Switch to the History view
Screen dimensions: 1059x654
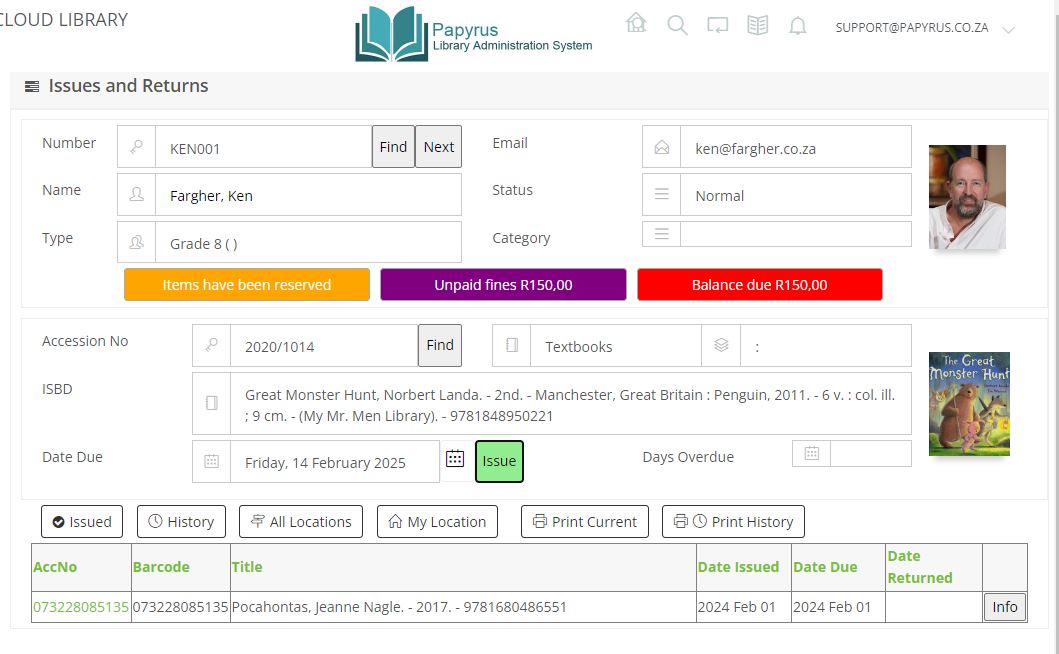tap(181, 522)
